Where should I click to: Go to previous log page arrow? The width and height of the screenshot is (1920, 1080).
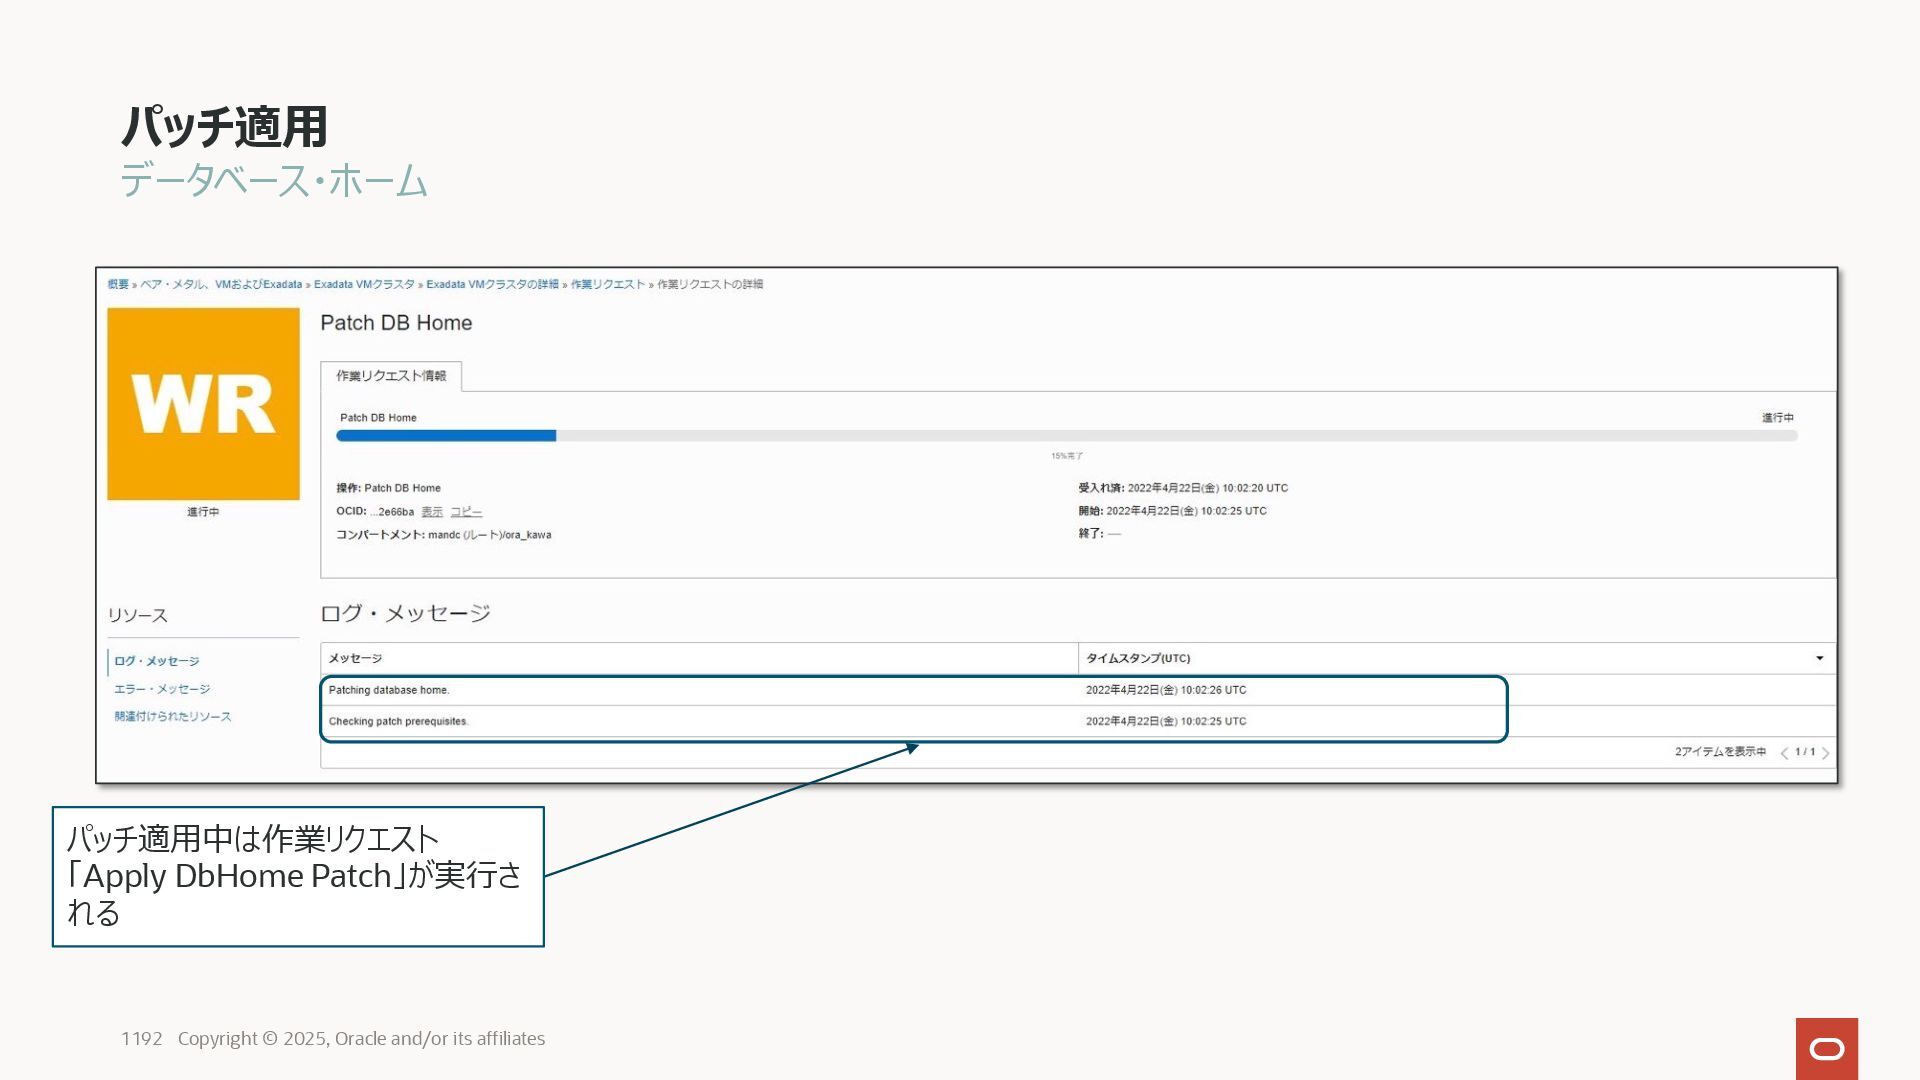coord(1784,753)
